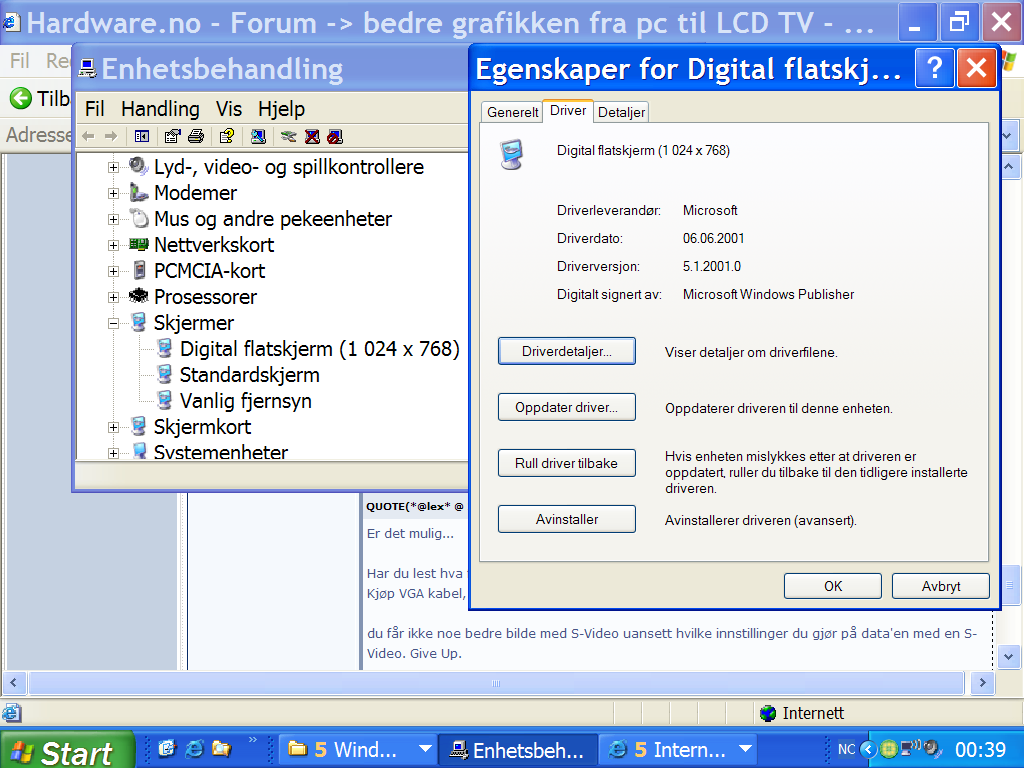Expand the Modemer node
1024x768 pixels.
[x=113, y=193]
